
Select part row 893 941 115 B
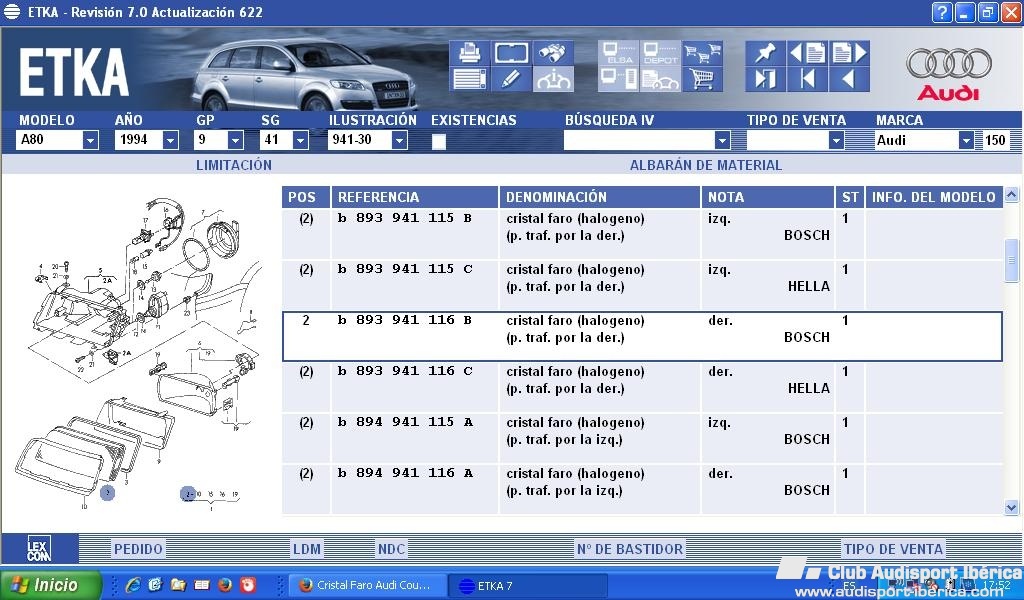[x=642, y=234]
